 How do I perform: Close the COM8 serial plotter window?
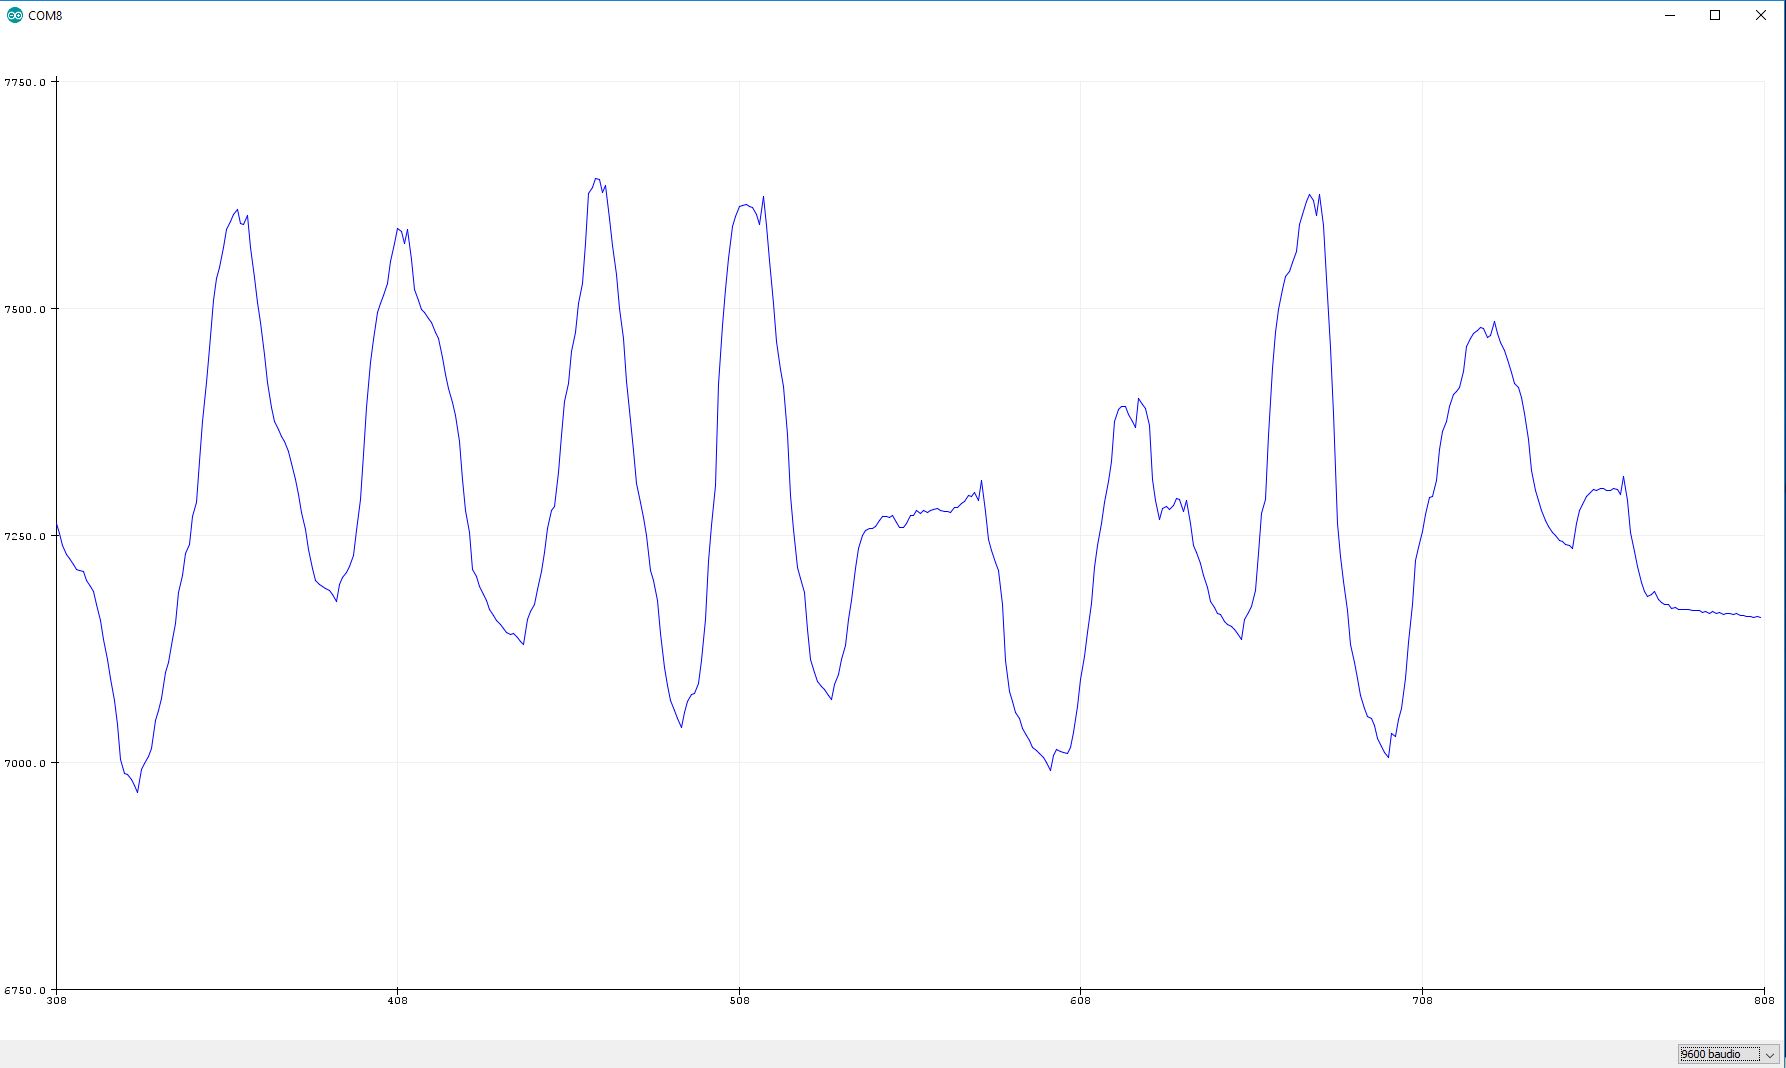pos(1761,15)
